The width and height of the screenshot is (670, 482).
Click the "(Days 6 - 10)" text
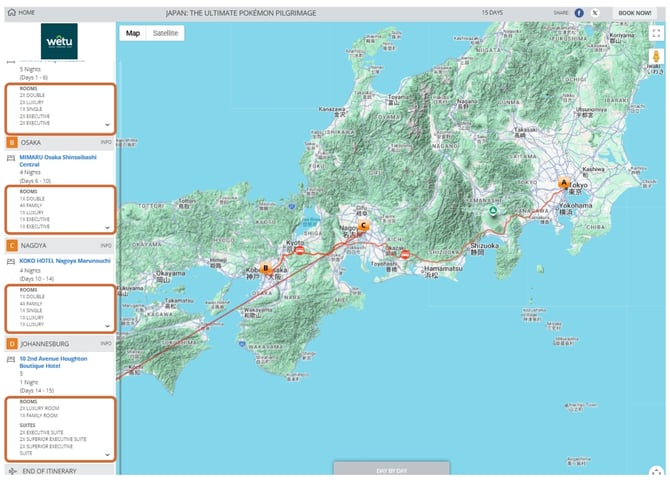(35, 181)
